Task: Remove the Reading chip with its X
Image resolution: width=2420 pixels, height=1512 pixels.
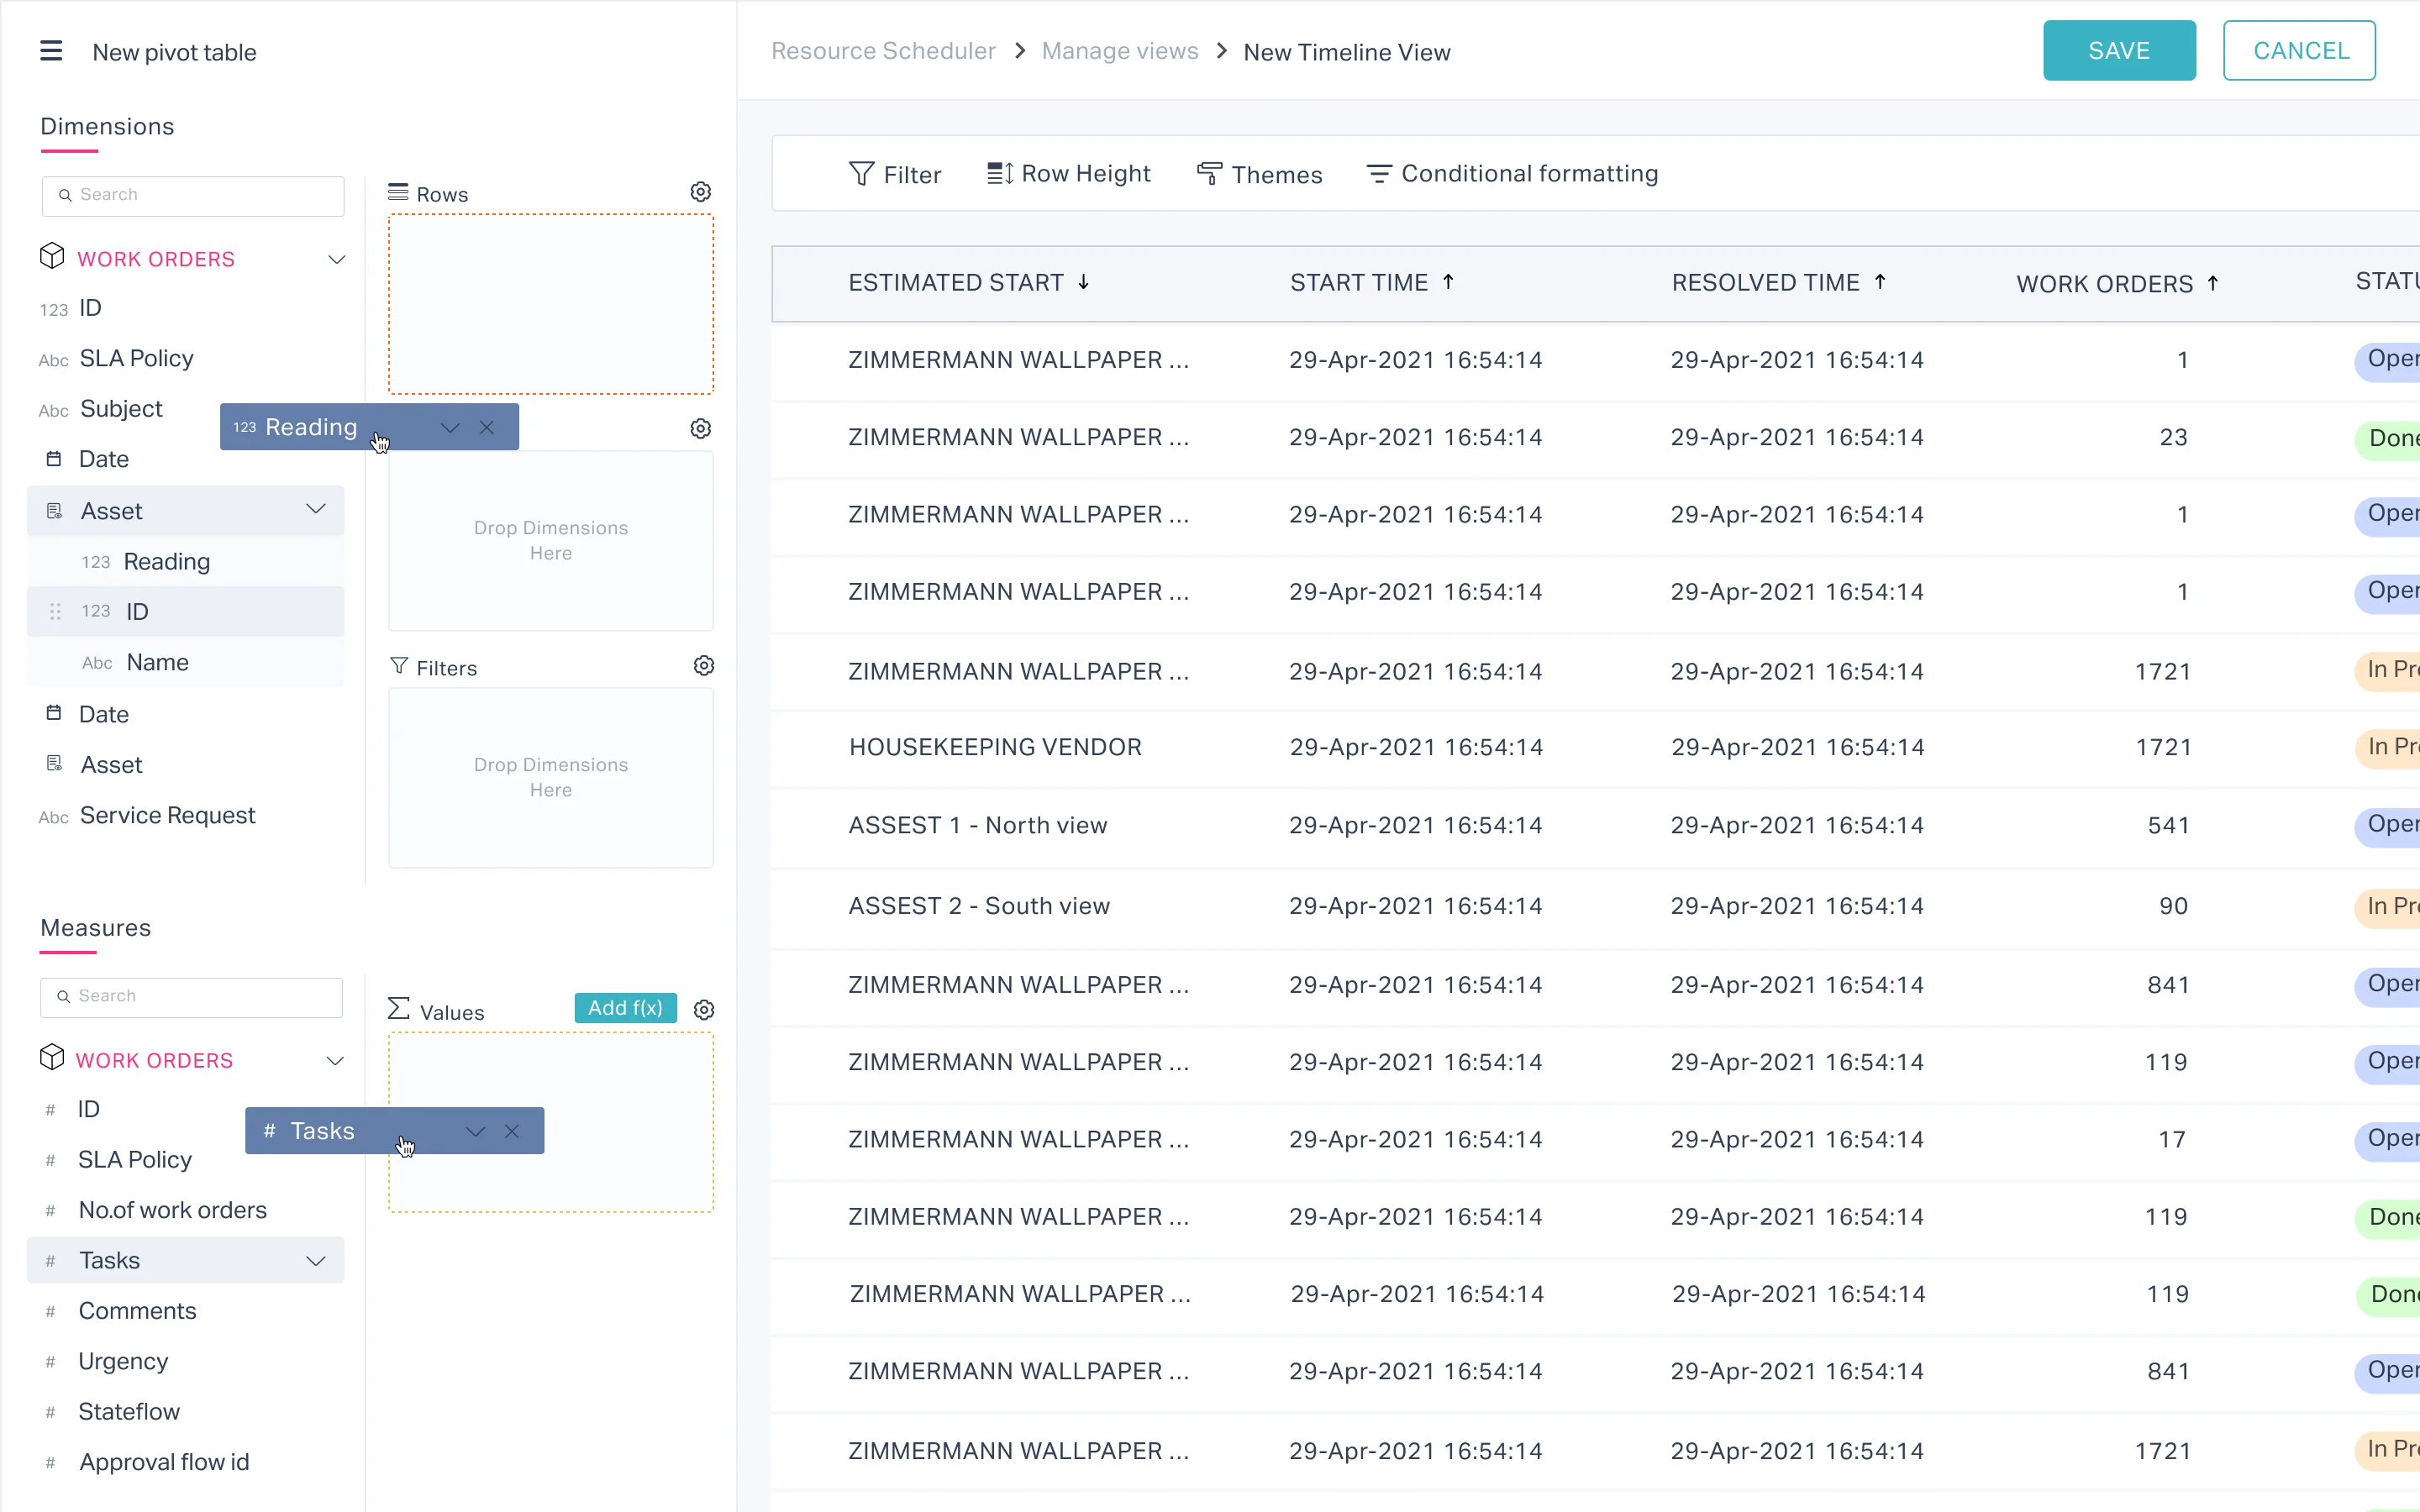Action: (x=487, y=428)
